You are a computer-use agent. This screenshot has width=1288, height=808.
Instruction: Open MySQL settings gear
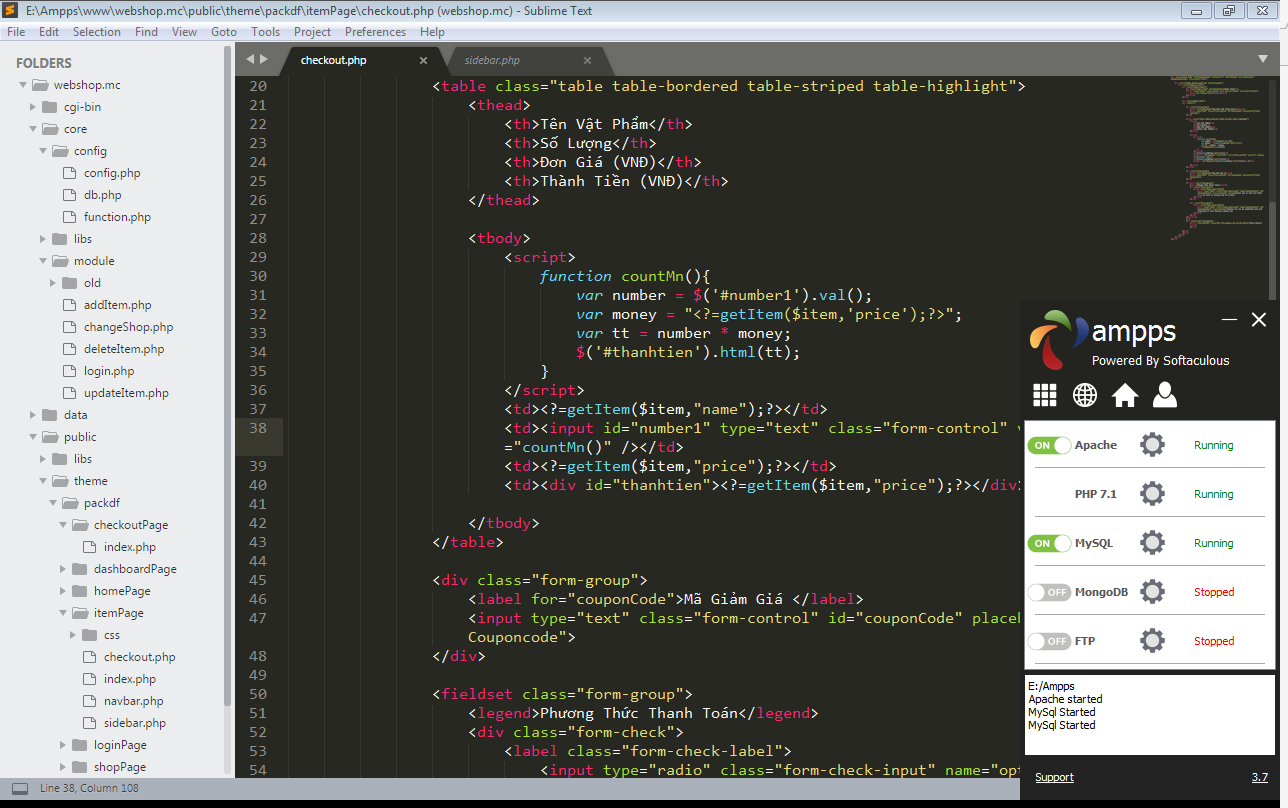coord(1152,543)
